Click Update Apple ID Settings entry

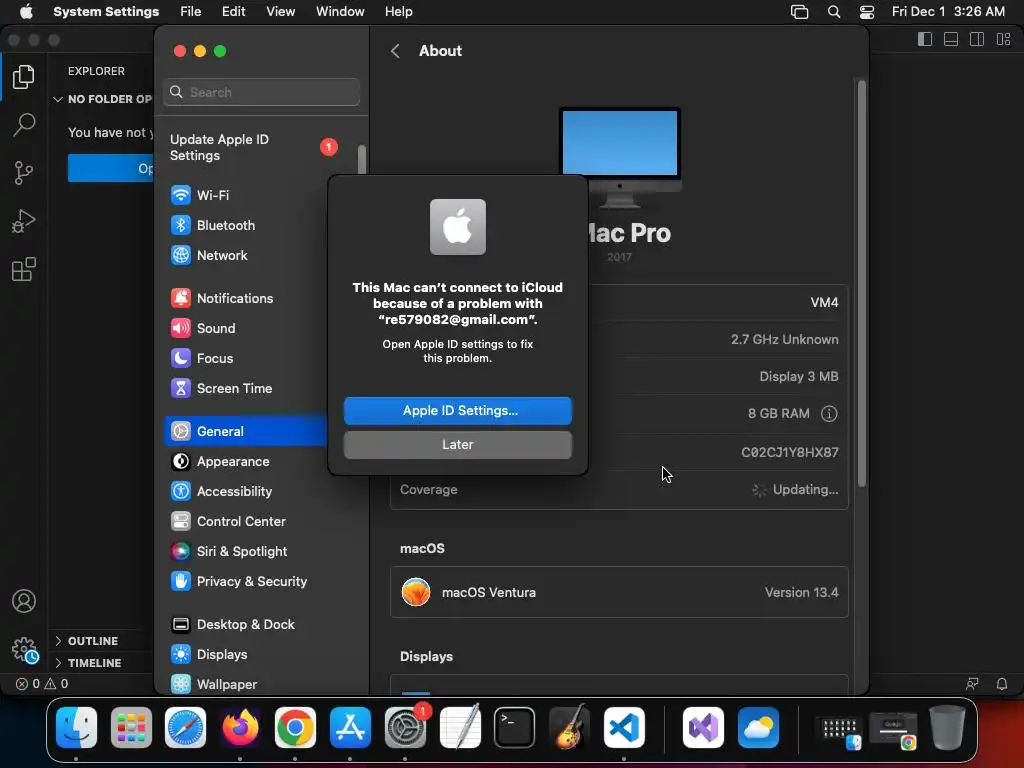pyautogui.click(x=253, y=148)
